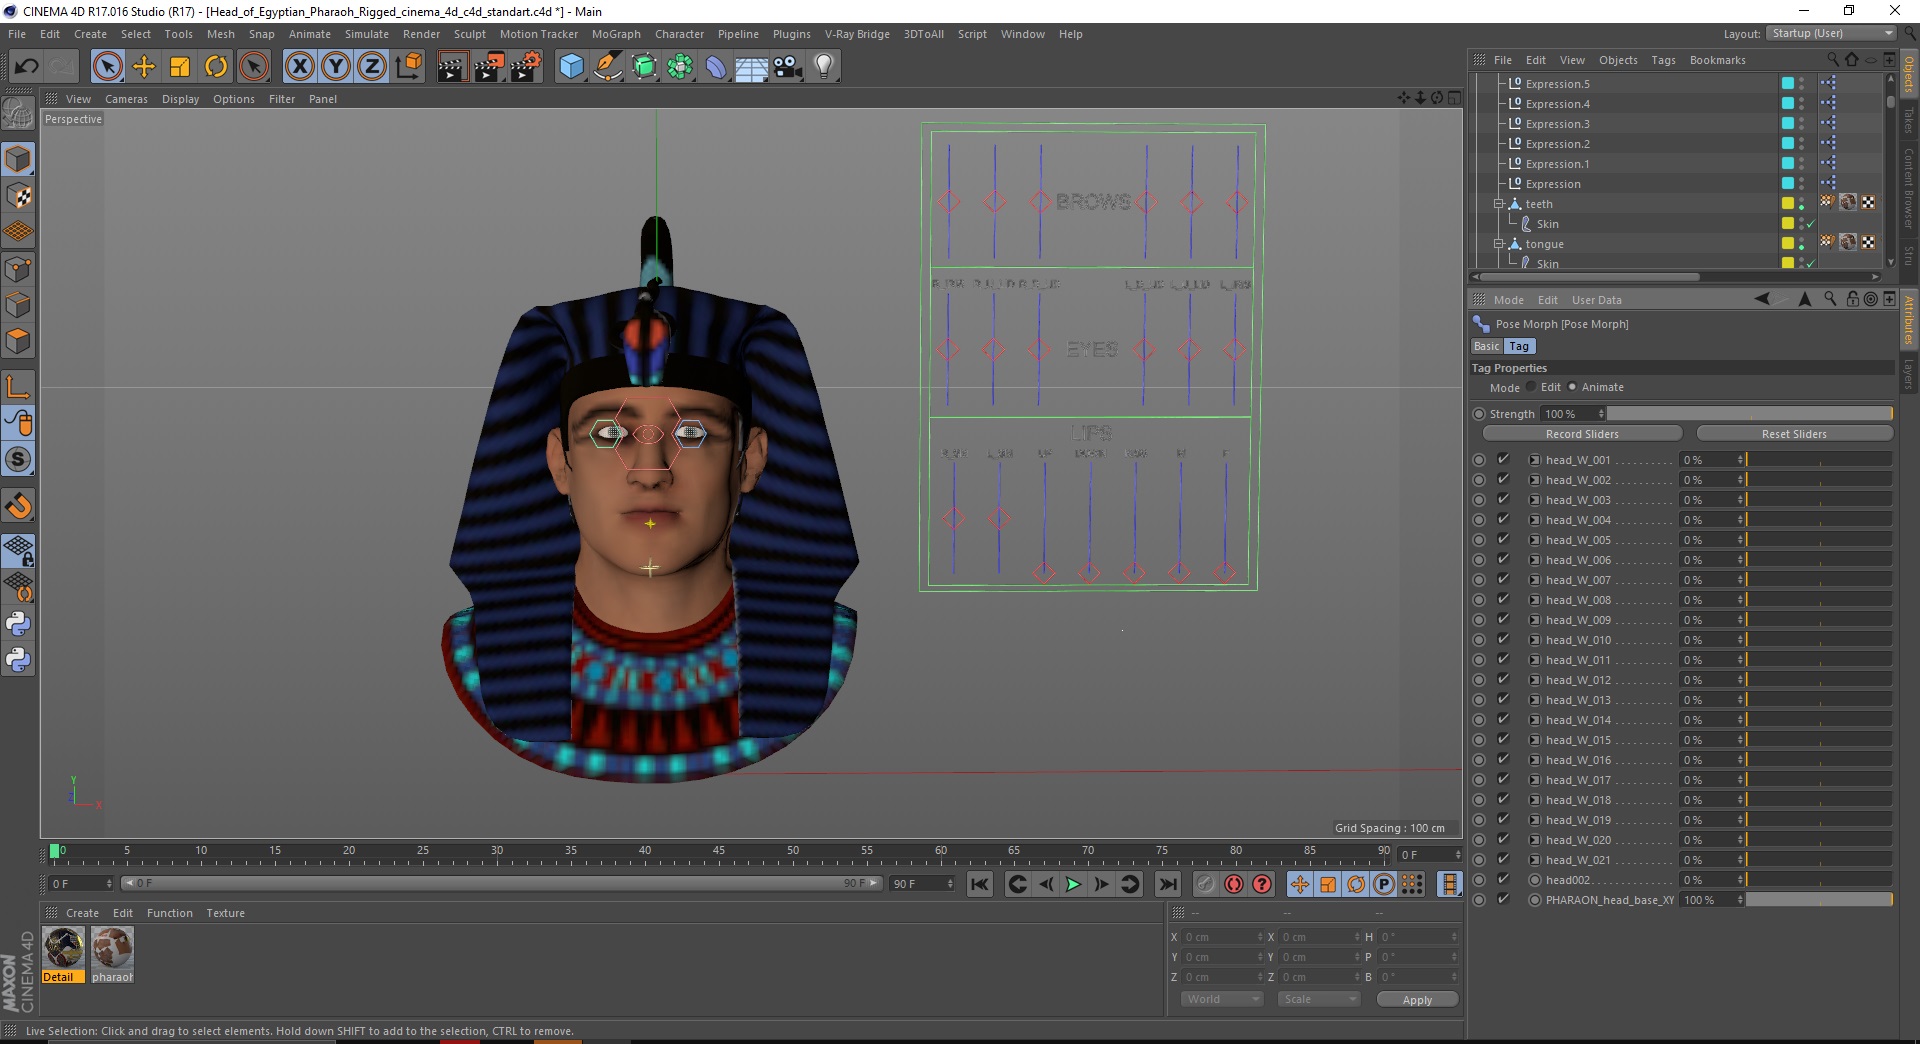Add a Camera object
Viewport: 1920px width, 1044px height.
pos(788,67)
